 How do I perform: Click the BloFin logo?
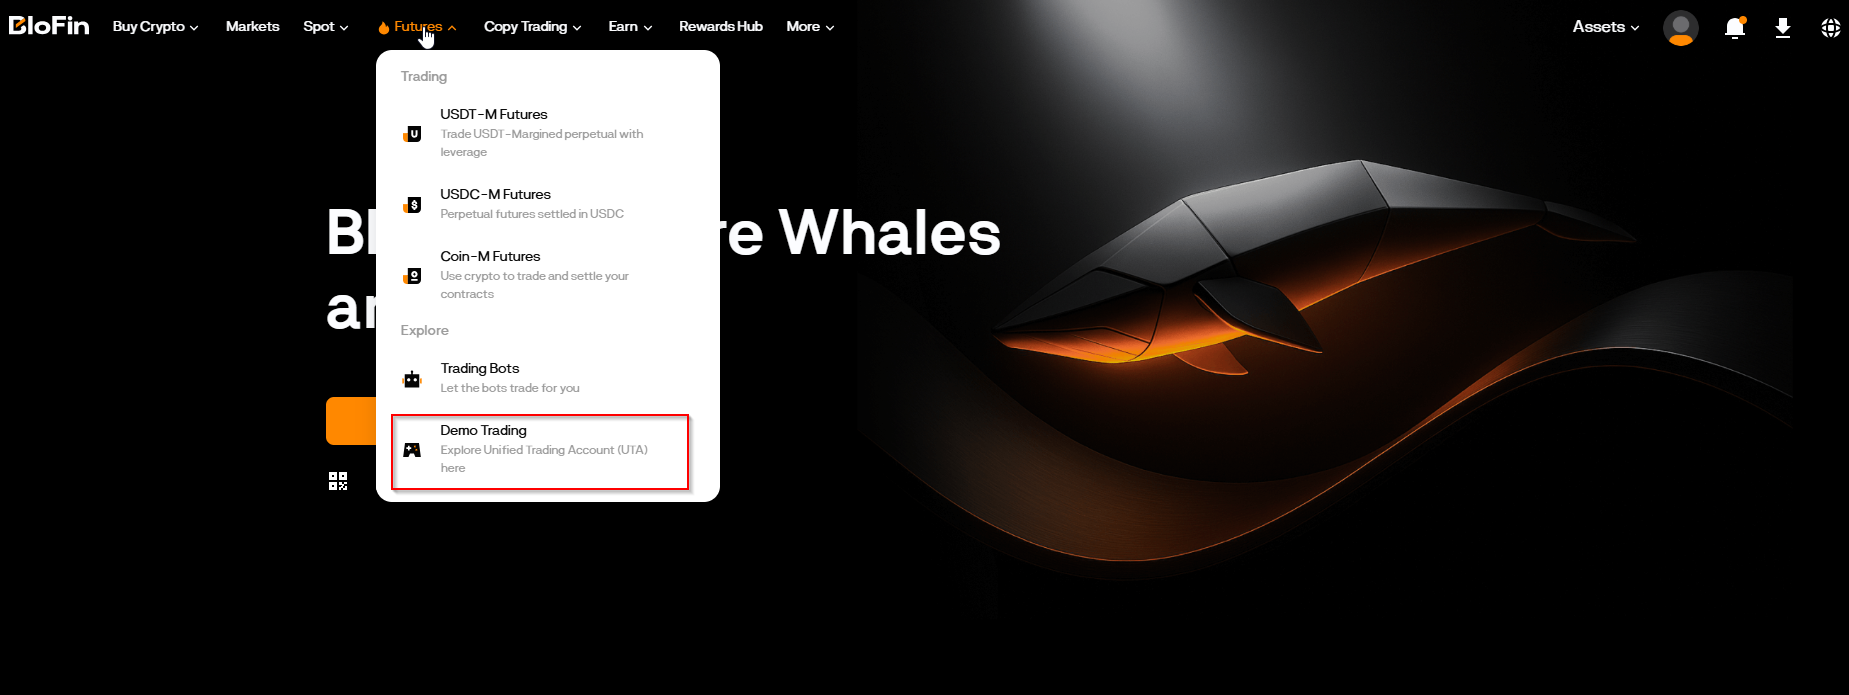[x=49, y=25]
